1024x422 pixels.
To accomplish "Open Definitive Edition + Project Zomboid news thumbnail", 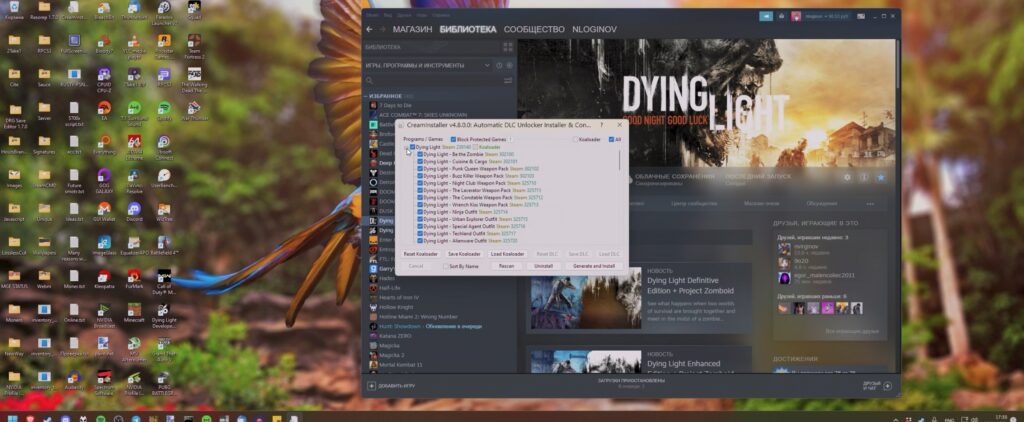I will point(586,298).
